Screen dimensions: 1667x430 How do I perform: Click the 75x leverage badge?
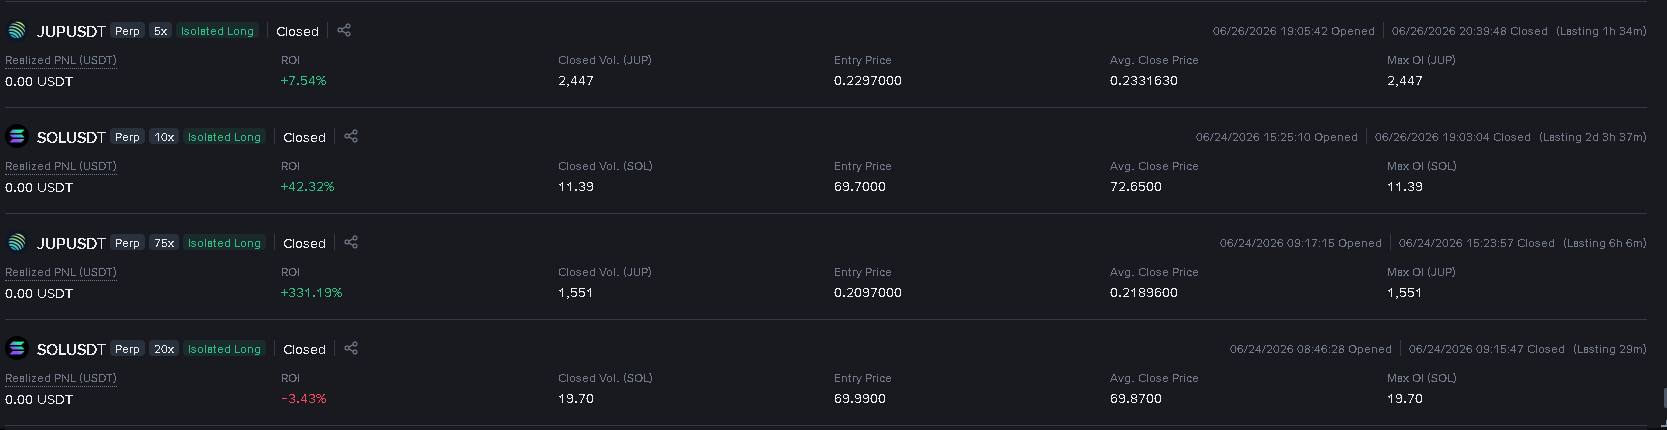pos(164,243)
